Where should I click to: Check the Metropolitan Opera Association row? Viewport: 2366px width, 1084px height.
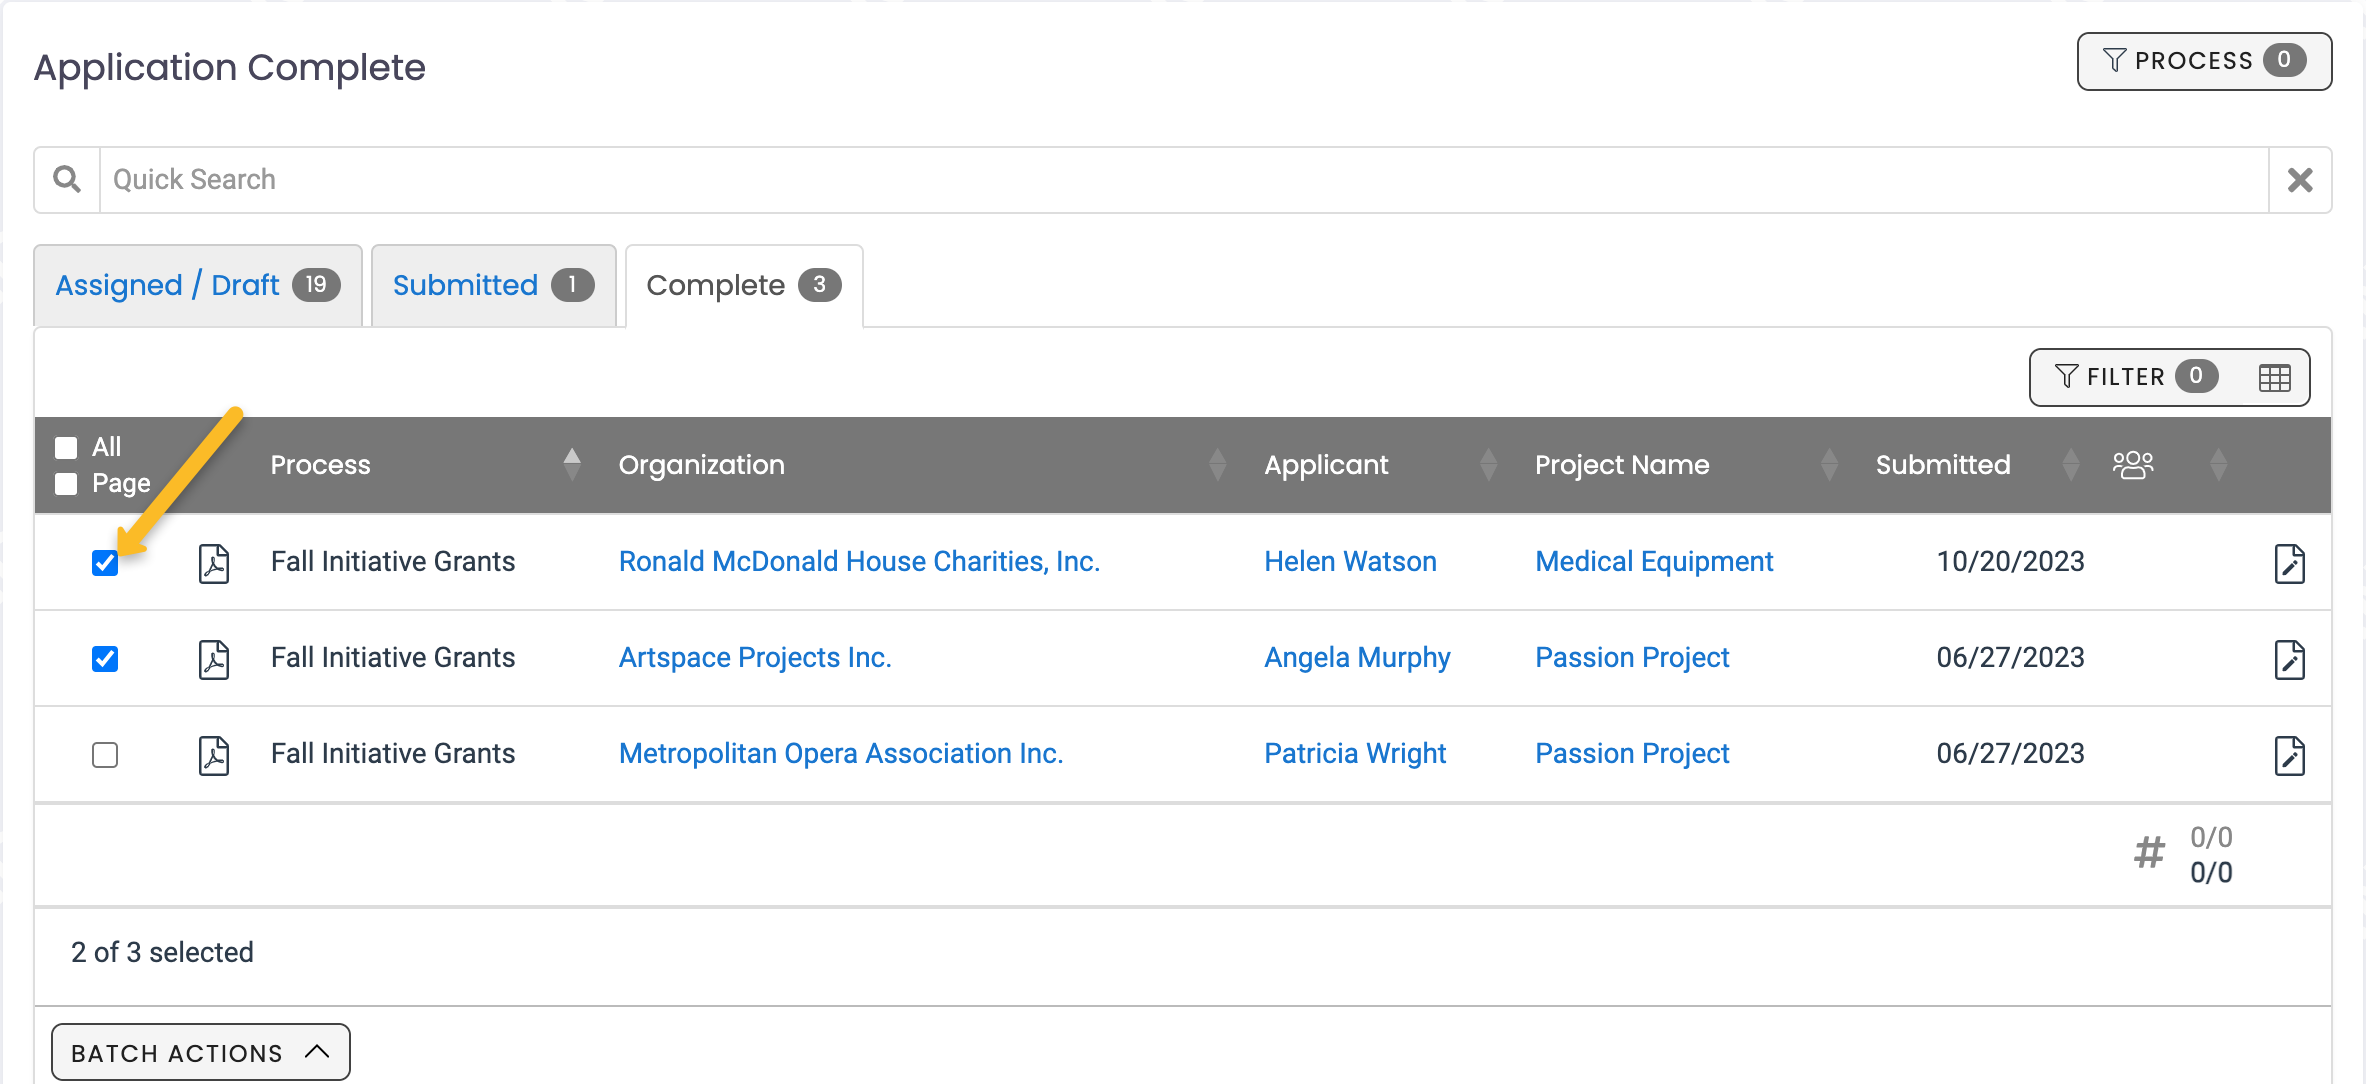[x=105, y=755]
